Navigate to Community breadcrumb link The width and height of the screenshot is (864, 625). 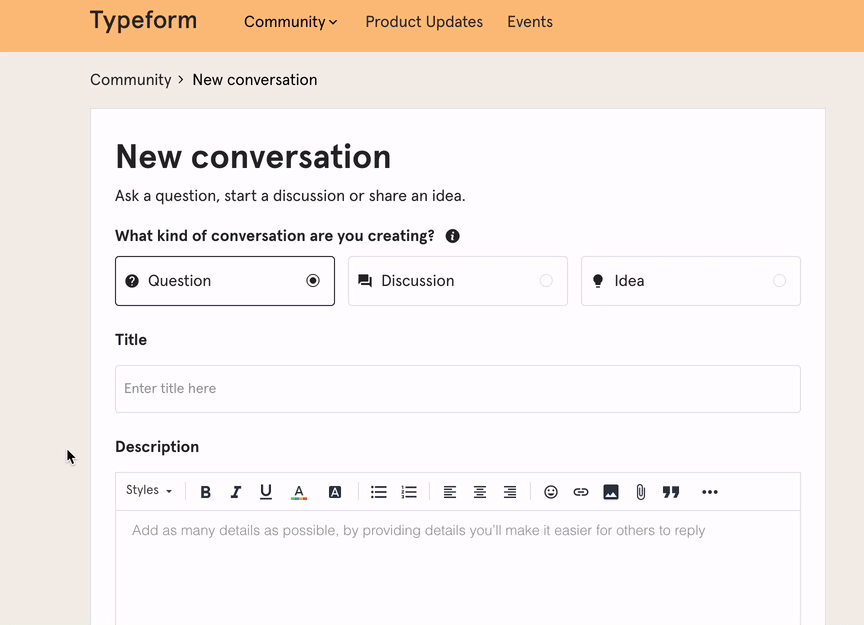[131, 80]
